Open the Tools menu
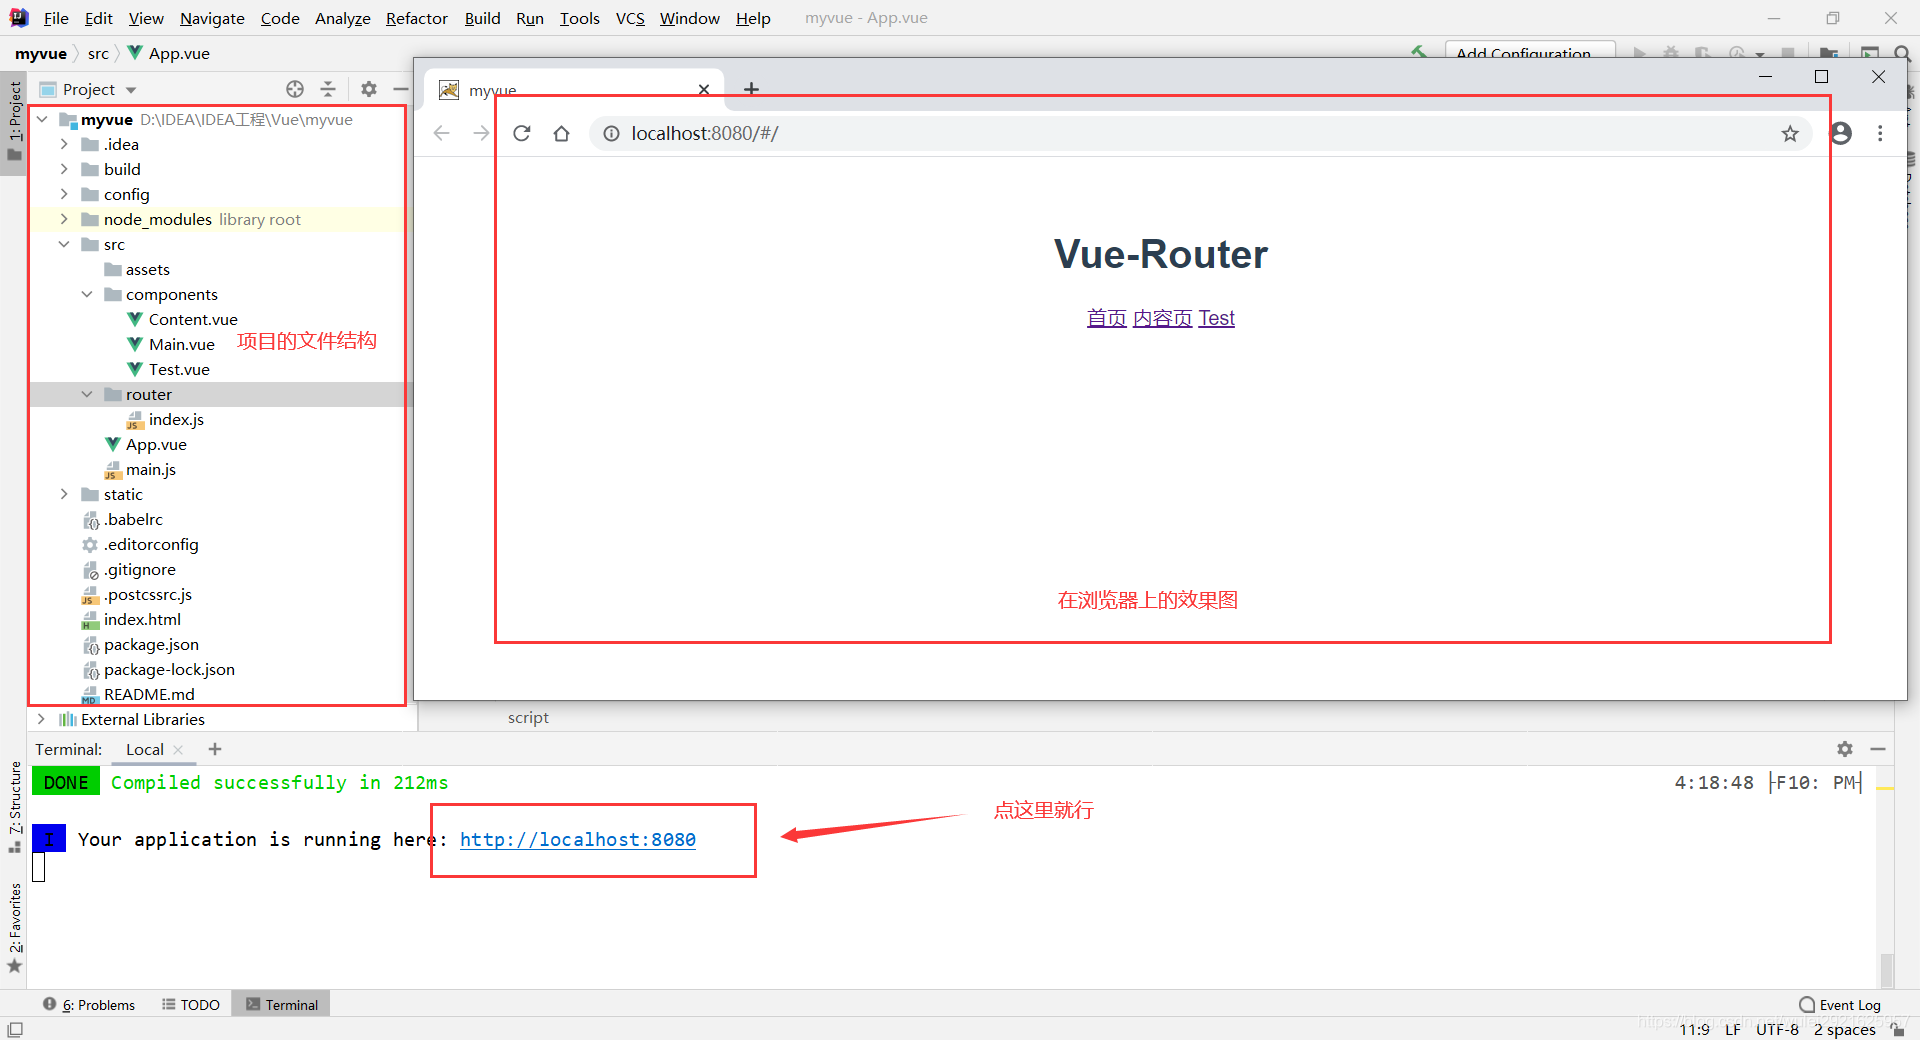1920x1040 pixels. pyautogui.click(x=579, y=18)
